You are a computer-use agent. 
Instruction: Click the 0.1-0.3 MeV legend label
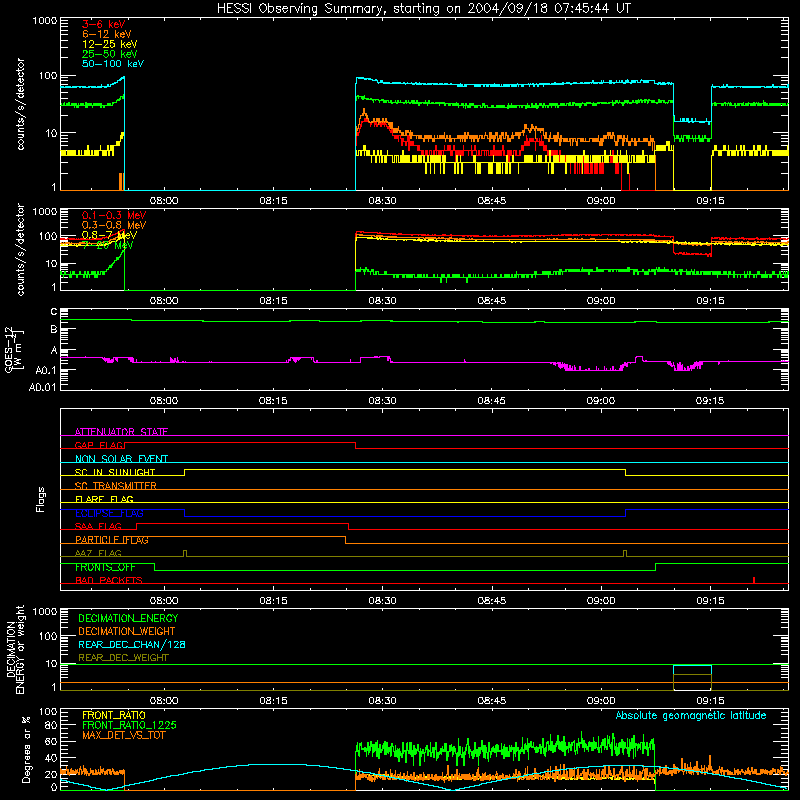point(114,215)
